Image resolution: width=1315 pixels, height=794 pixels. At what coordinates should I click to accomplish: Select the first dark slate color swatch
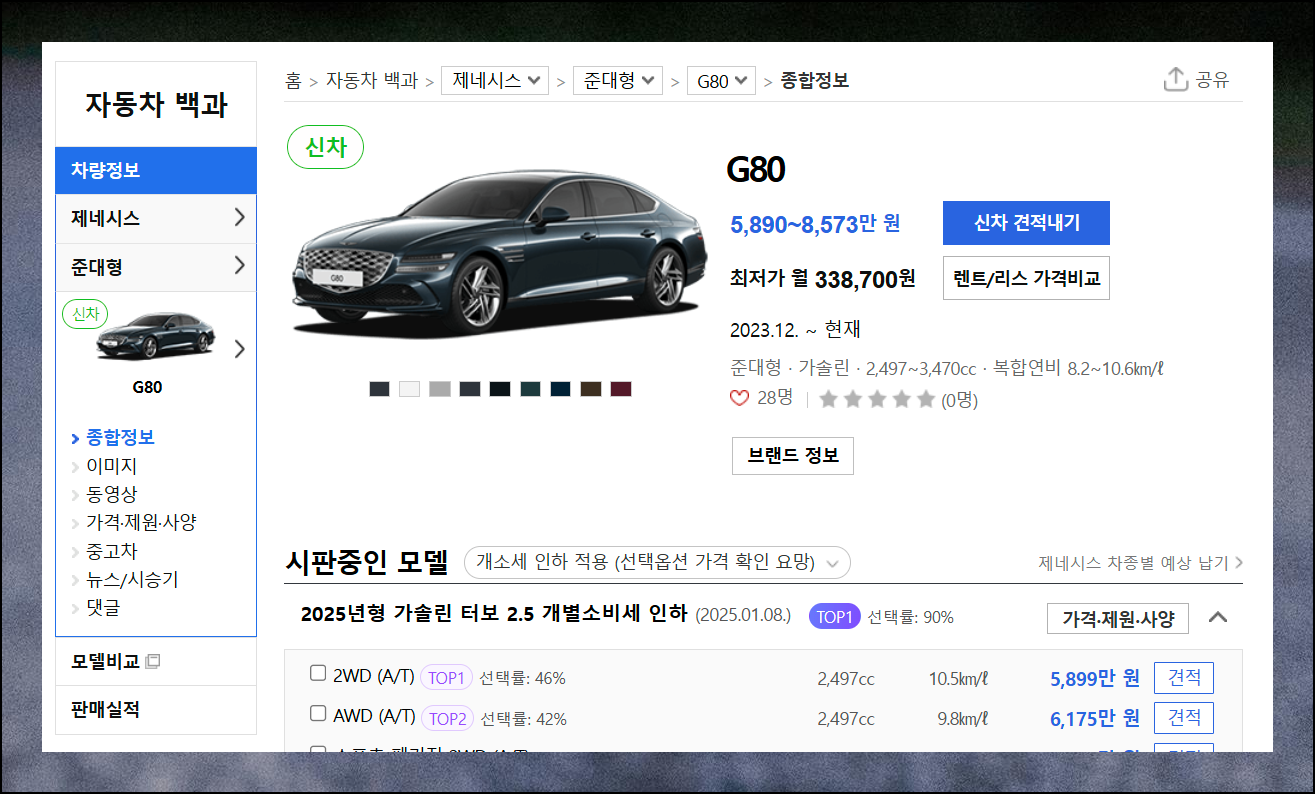tap(379, 389)
